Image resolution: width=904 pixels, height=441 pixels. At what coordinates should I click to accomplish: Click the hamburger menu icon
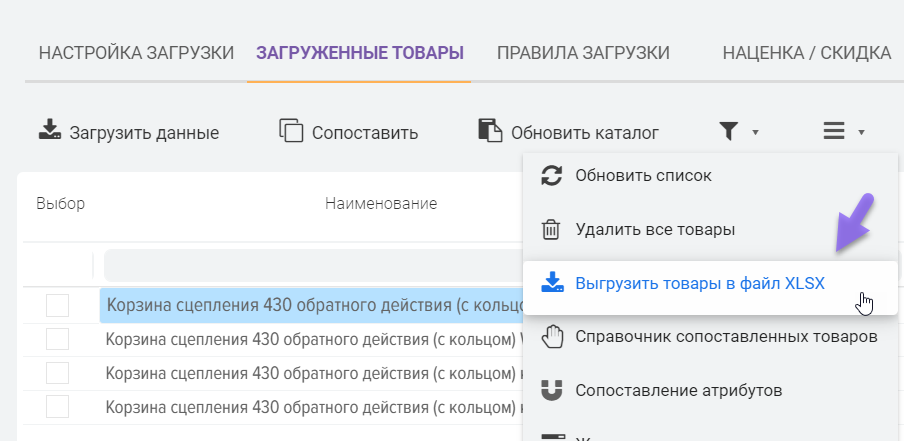834,131
